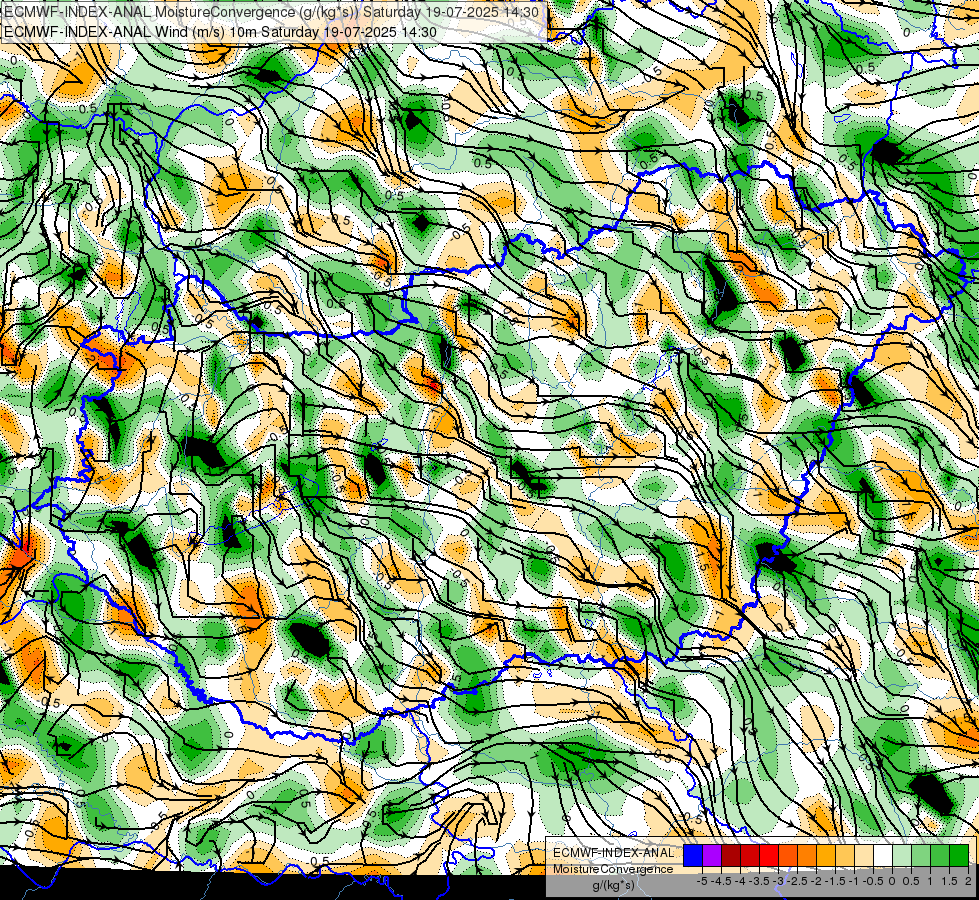Click the '-1.5' legend tick value
The width and height of the screenshot is (979, 900).
(x=835, y=881)
